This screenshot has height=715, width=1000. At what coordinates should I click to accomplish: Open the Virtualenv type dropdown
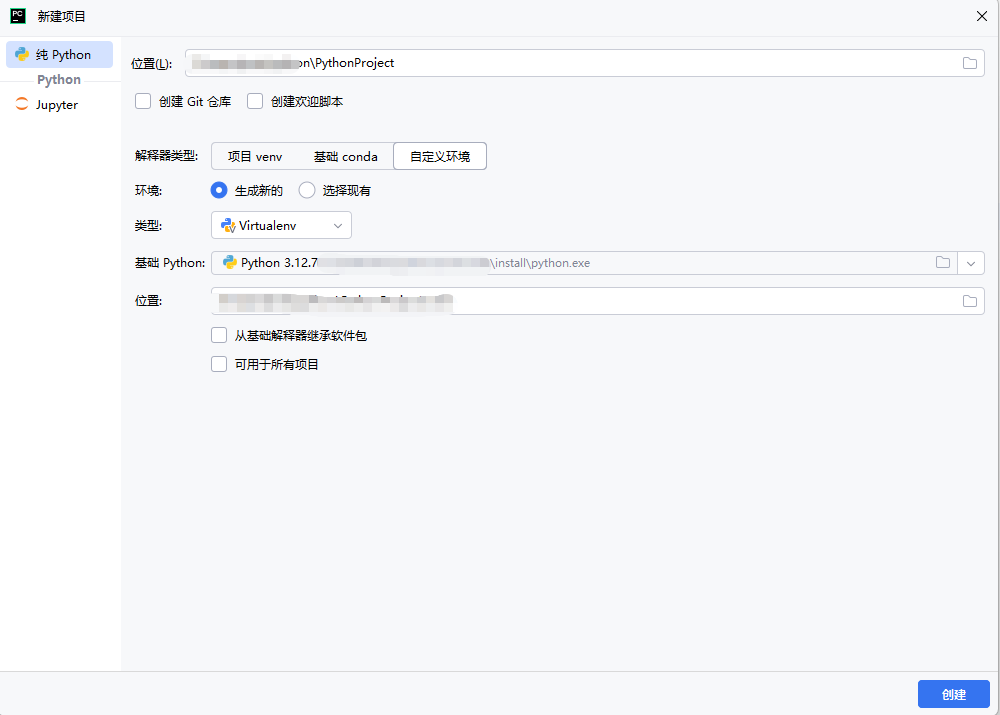[x=281, y=225]
